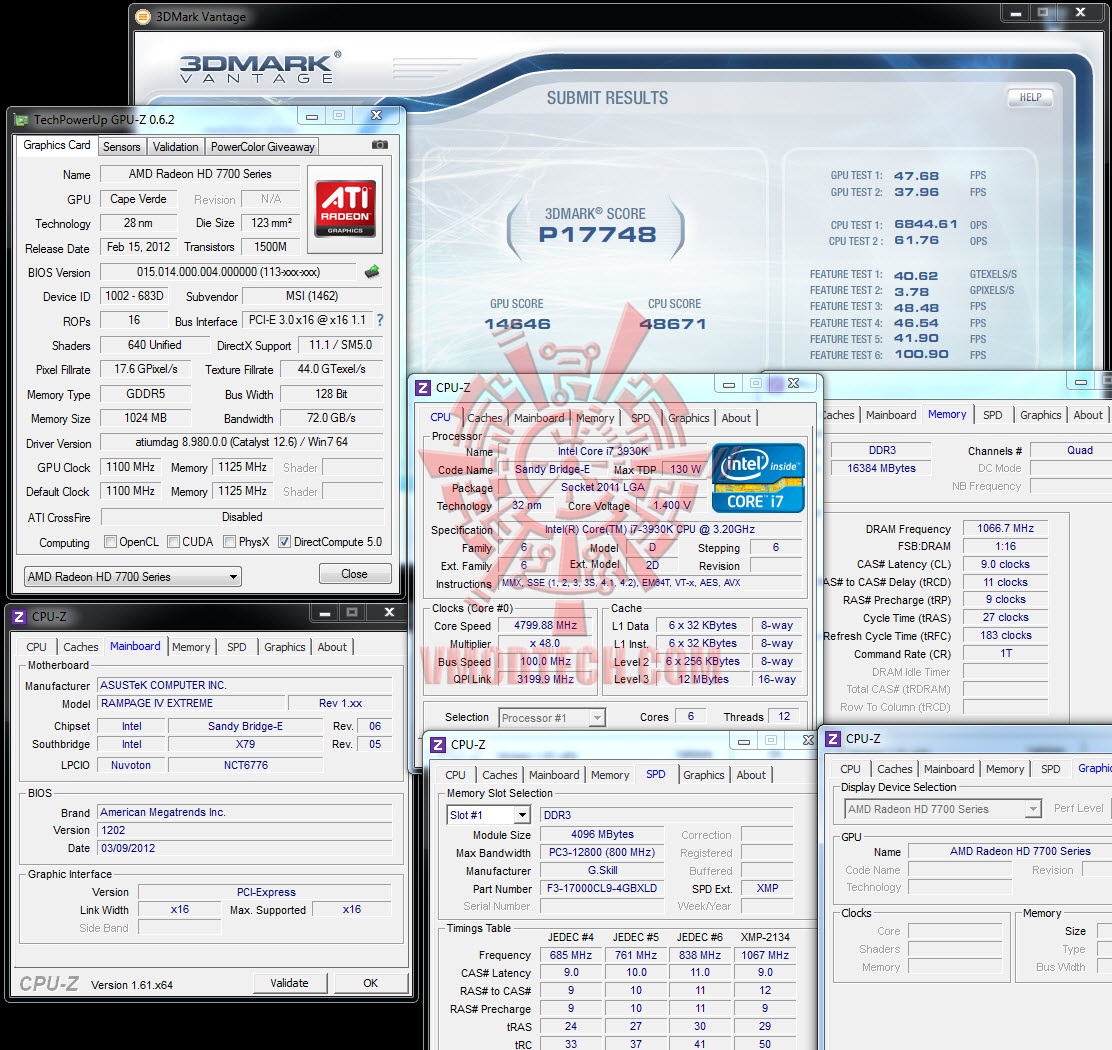Click the ATI Radeon logo in GPU-Z
The width and height of the screenshot is (1112, 1050).
pos(345,208)
